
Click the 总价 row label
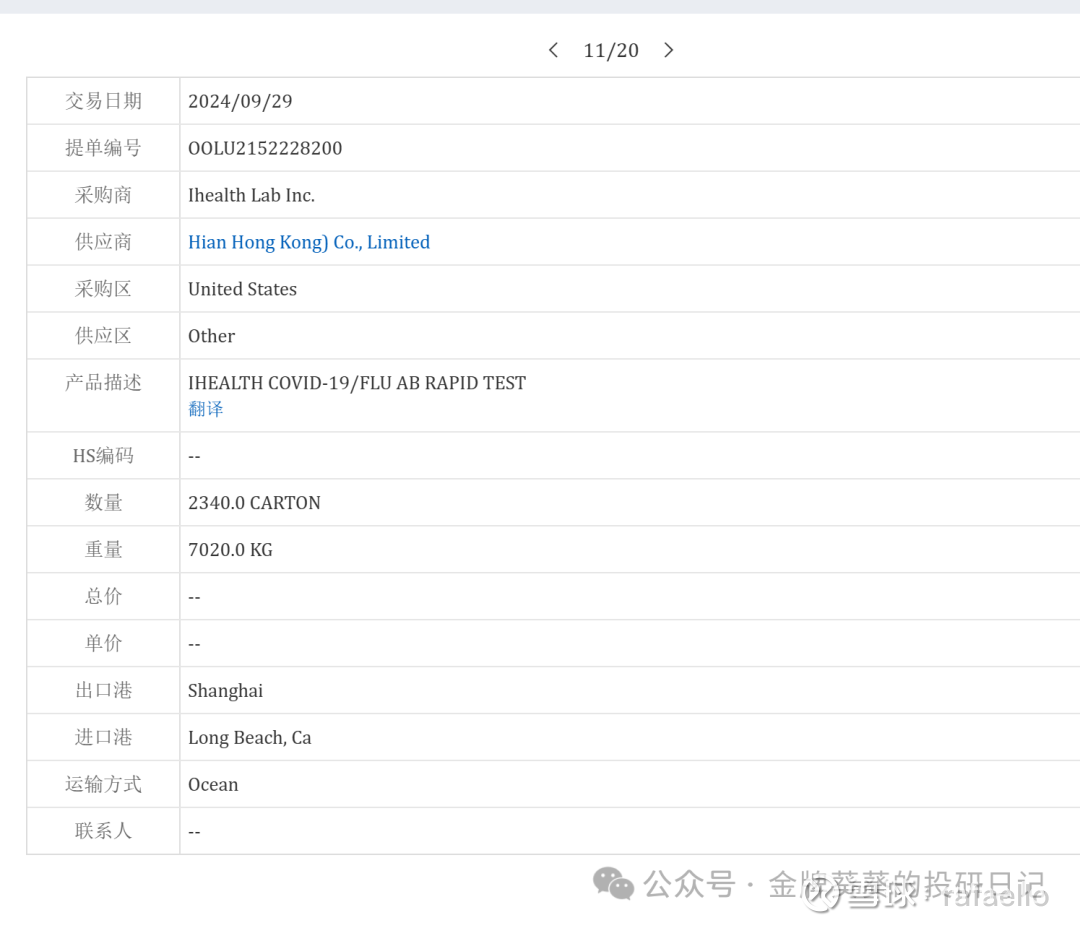[103, 597]
